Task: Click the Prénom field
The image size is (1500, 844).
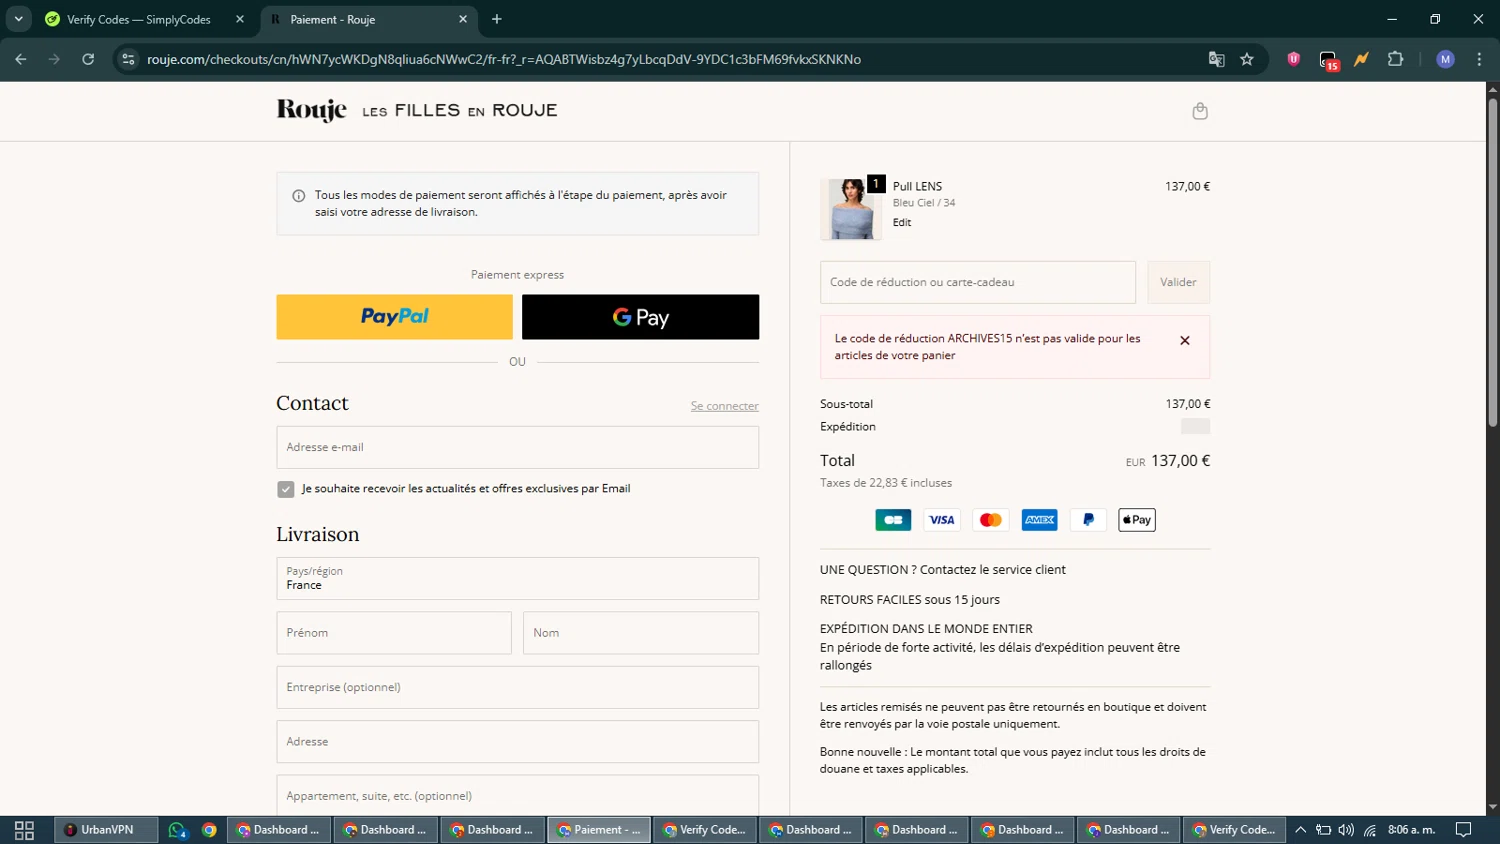Action: 394,633
